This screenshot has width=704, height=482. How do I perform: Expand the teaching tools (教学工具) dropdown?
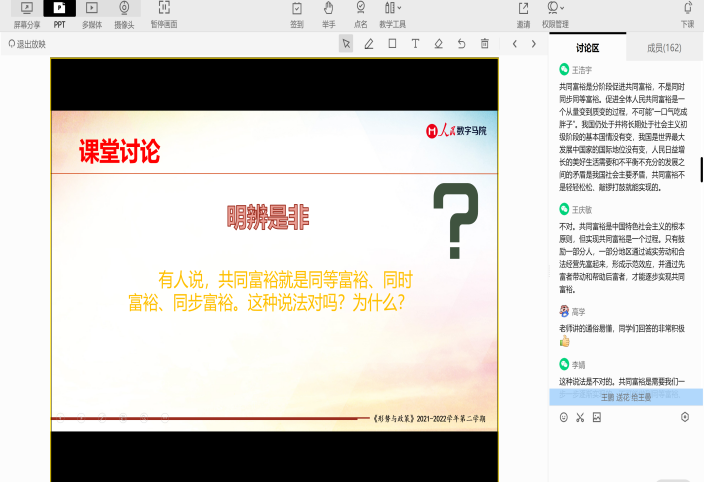tap(392, 13)
